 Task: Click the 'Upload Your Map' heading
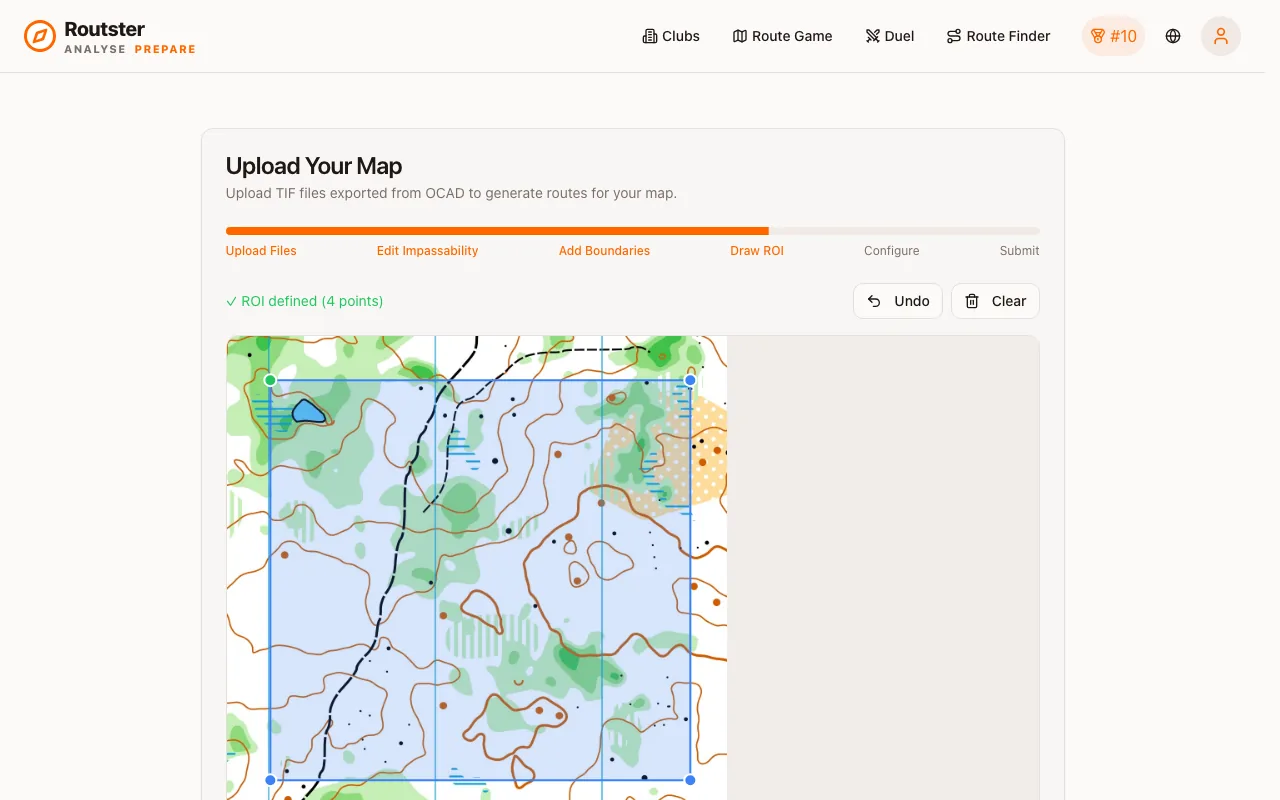pyautogui.click(x=314, y=166)
